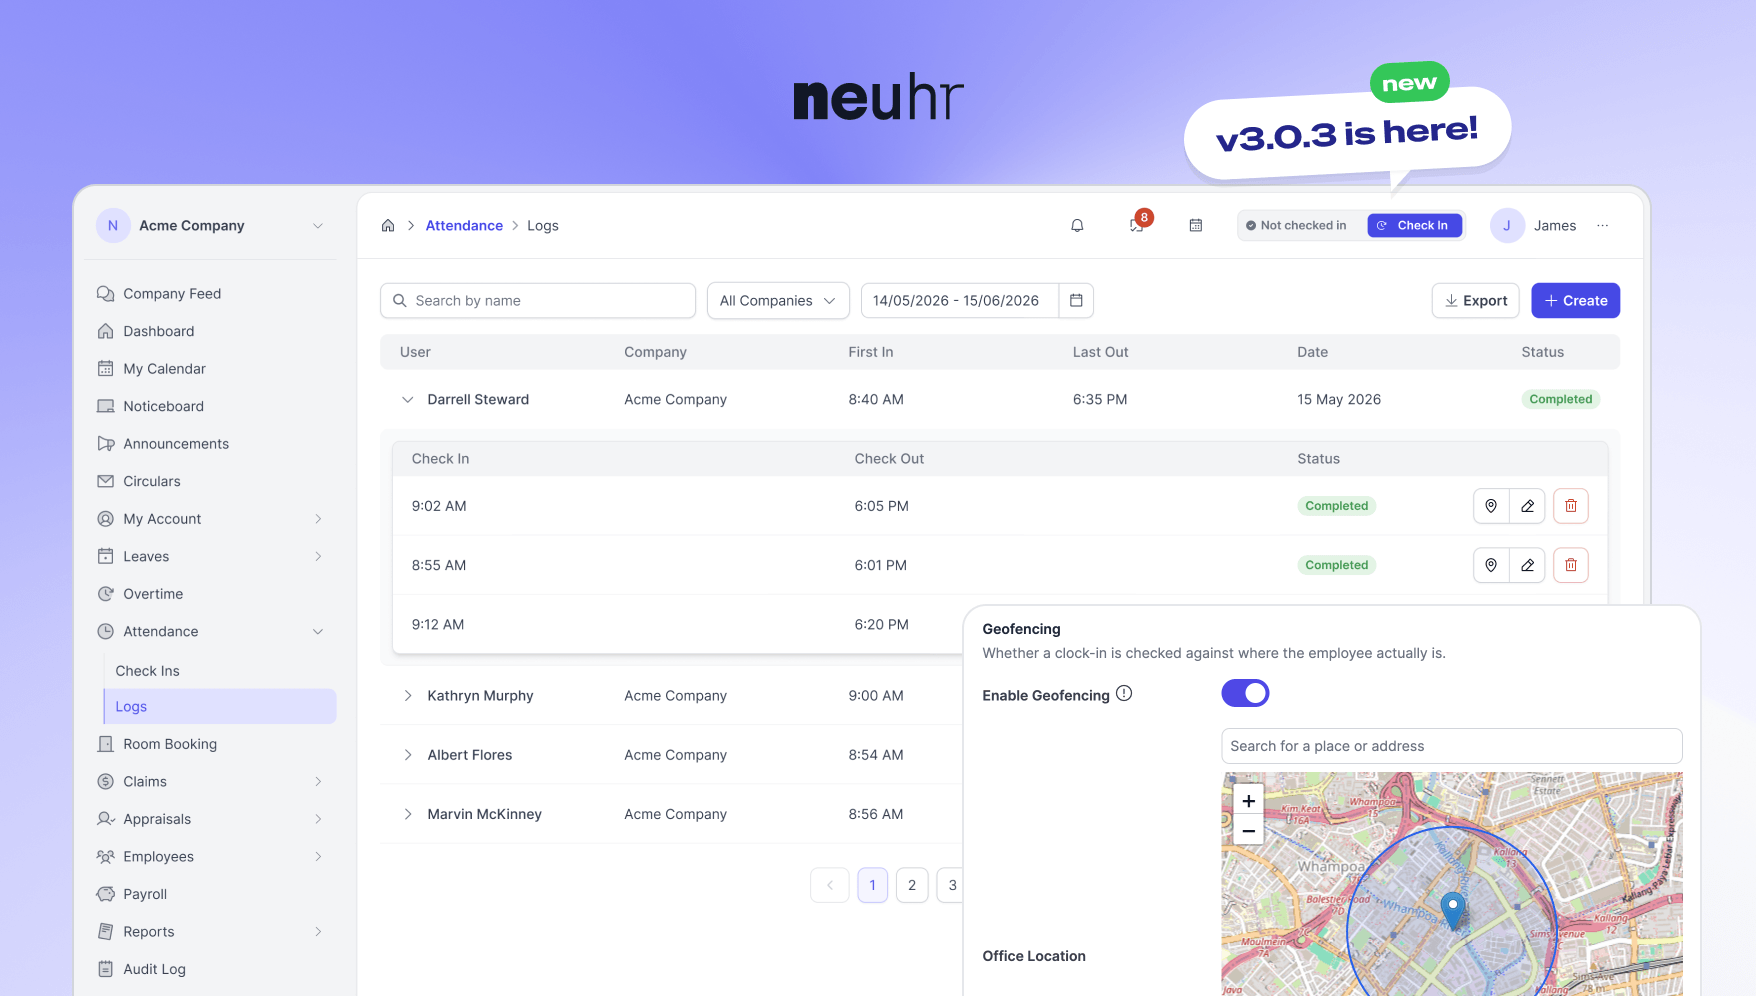Collapse the Darrell Steward row
1756x996 pixels.
pos(407,400)
